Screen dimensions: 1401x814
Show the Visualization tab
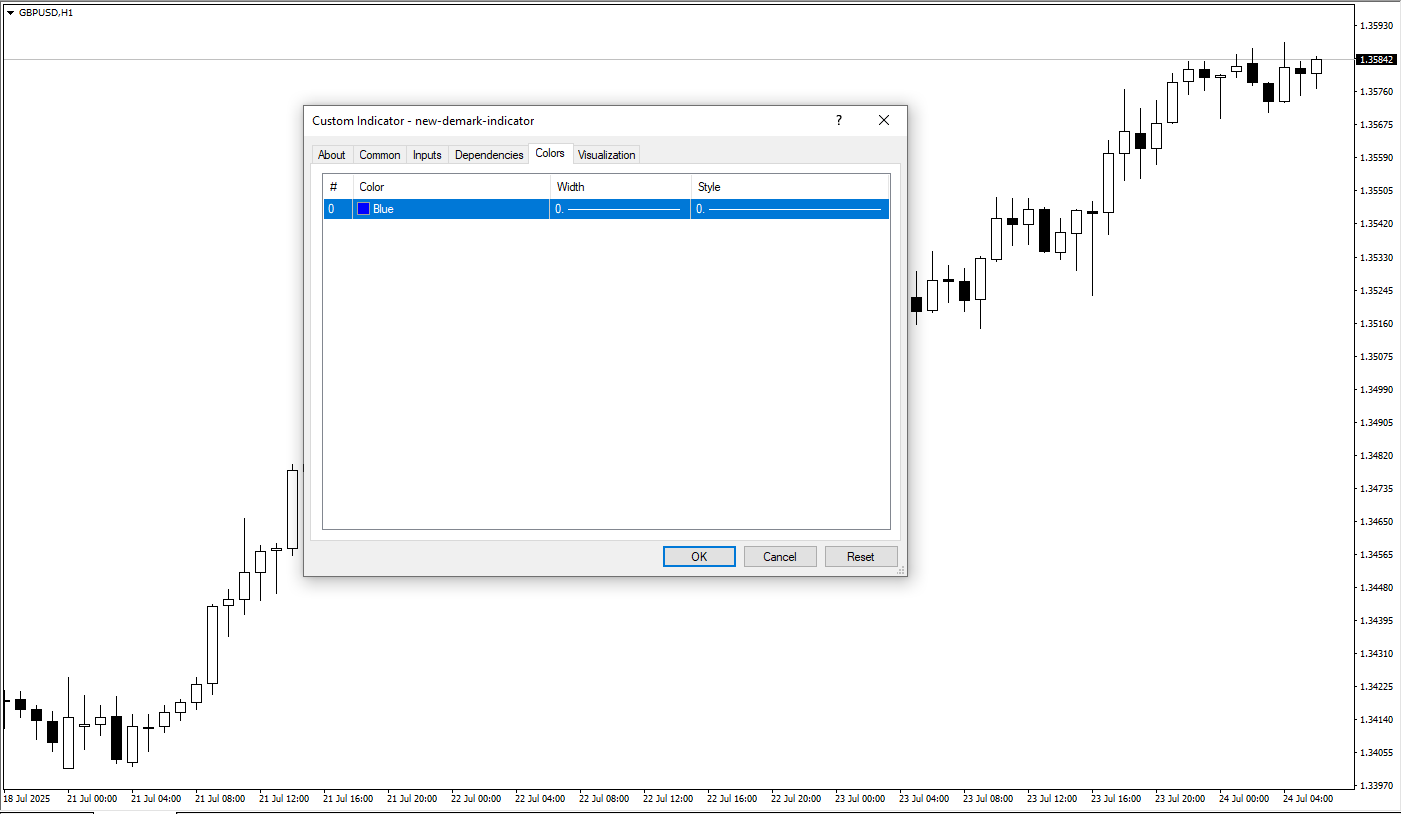[606, 155]
